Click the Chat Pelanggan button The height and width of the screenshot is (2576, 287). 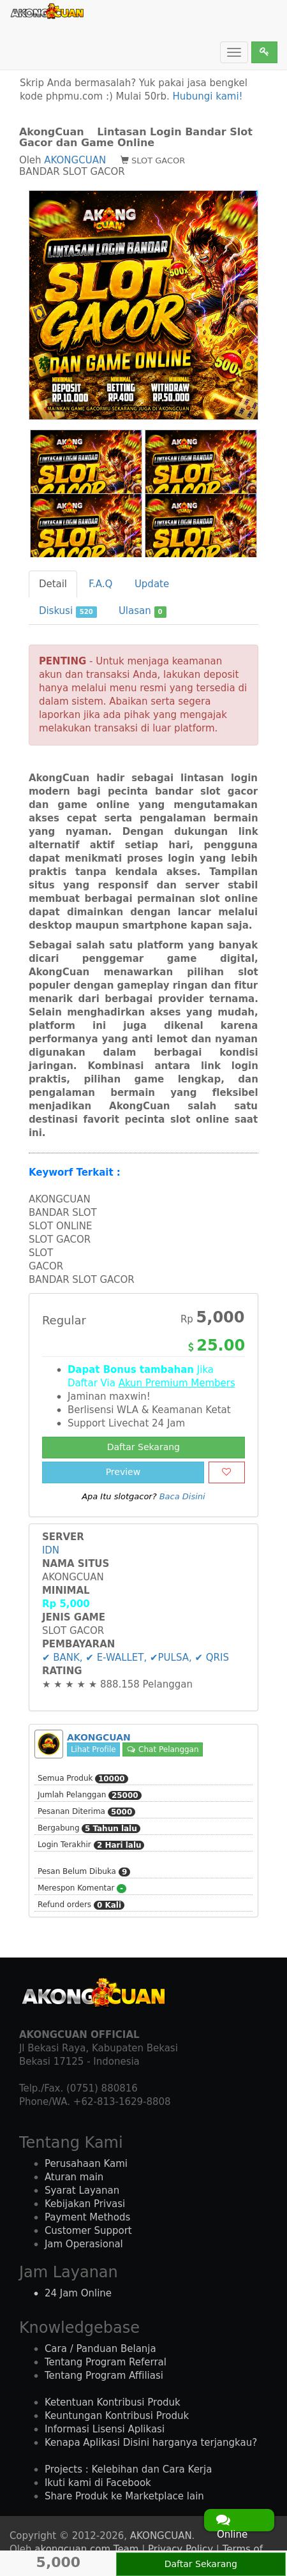162,1749
